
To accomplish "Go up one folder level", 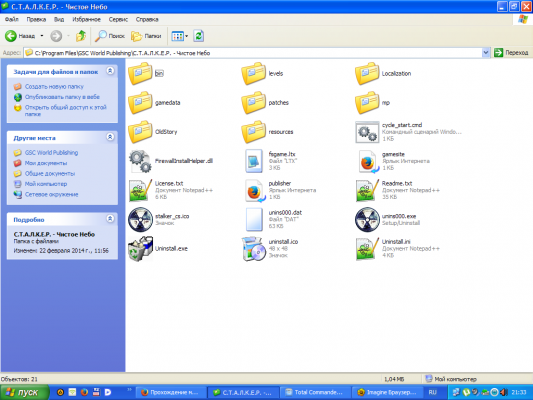I will pyautogui.click(x=81, y=36).
